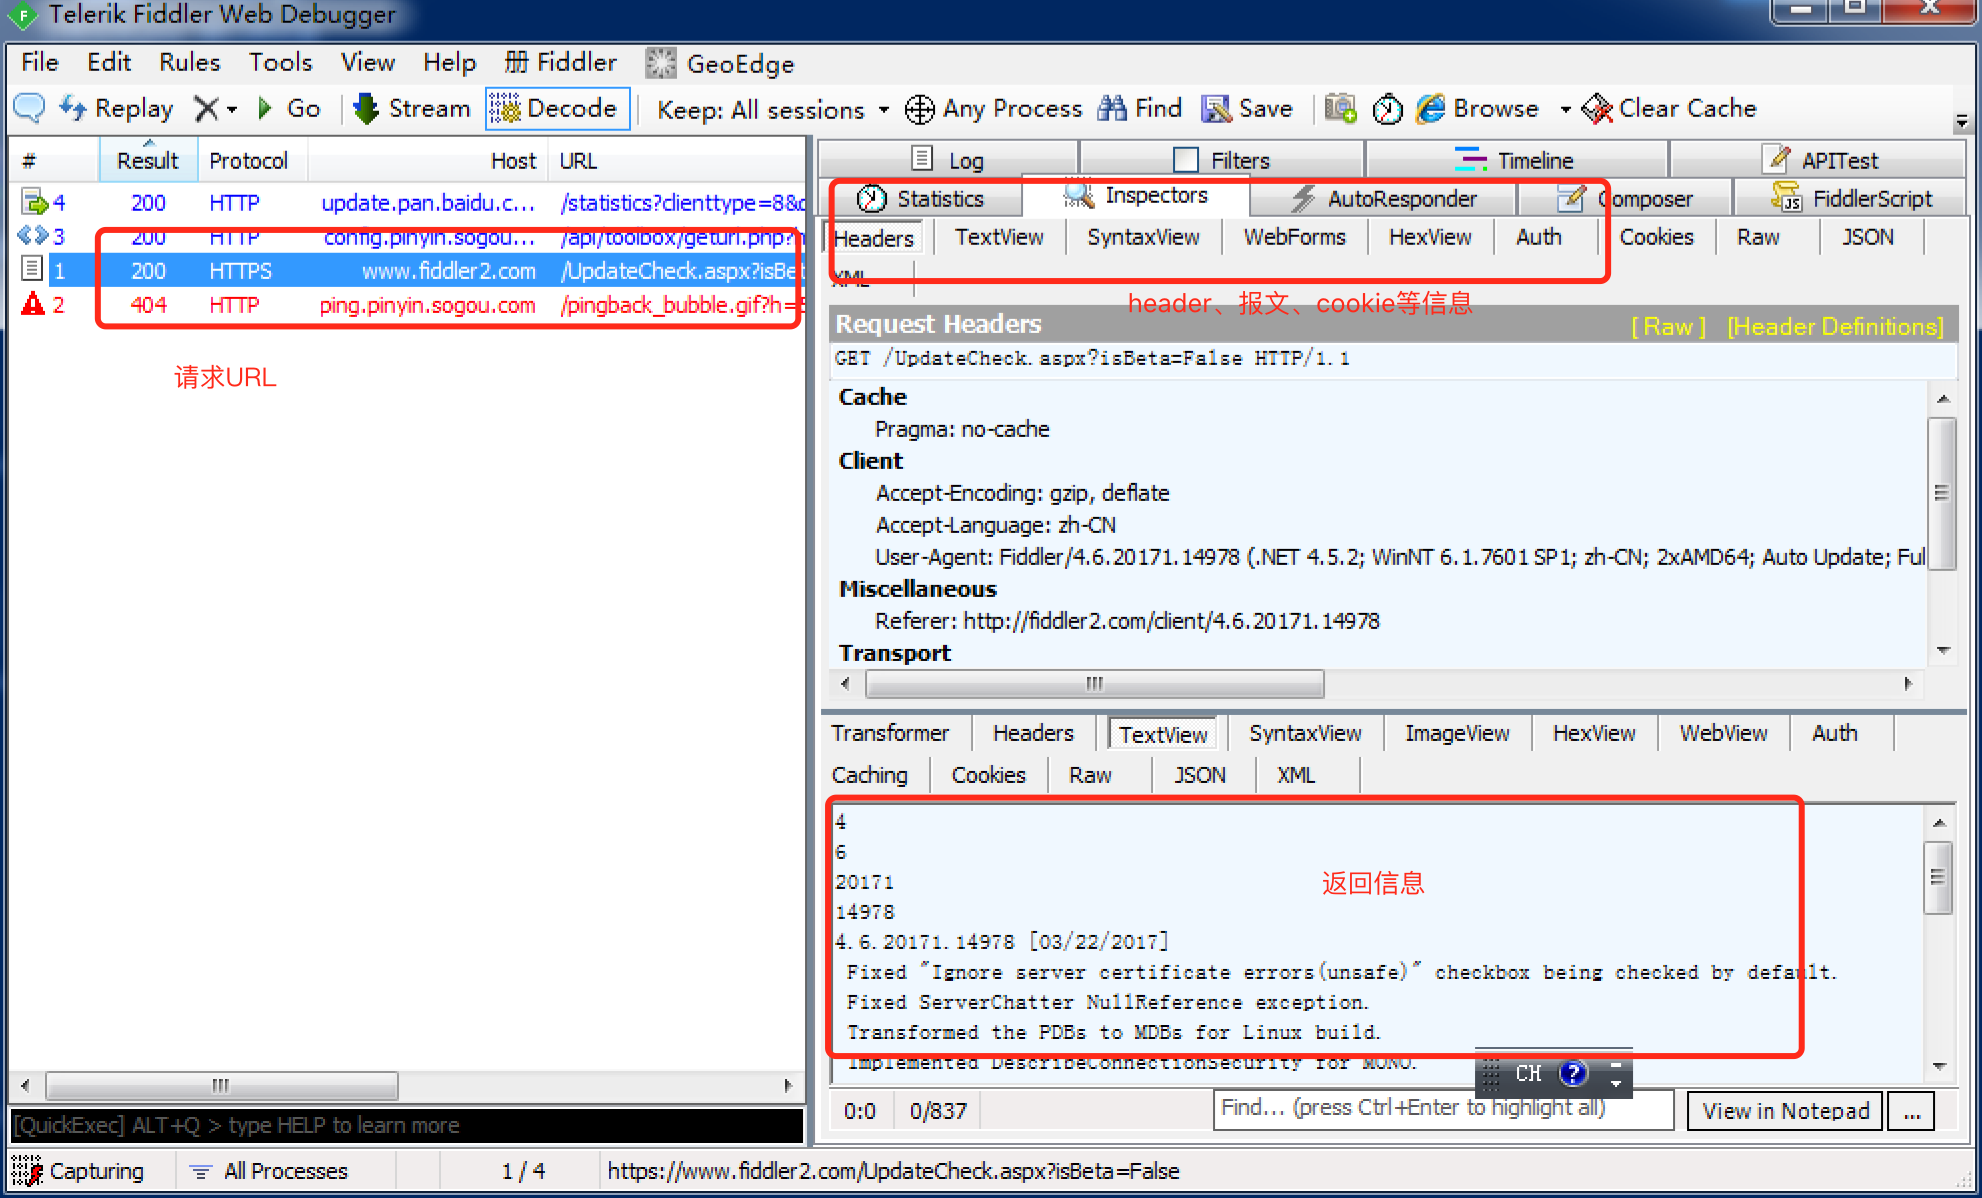The height and width of the screenshot is (1198, 1982).
Task: Click the QuickExec command box
Action: (x=406, y=1125)
